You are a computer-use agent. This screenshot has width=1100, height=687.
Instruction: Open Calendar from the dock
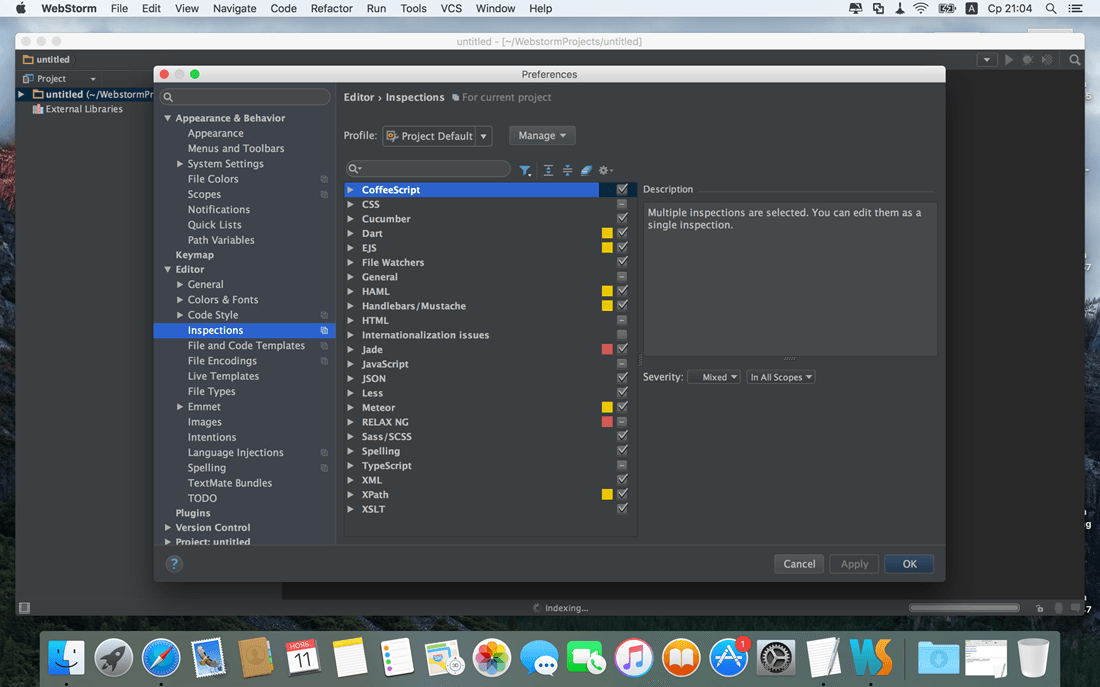(x=302, y=658)
